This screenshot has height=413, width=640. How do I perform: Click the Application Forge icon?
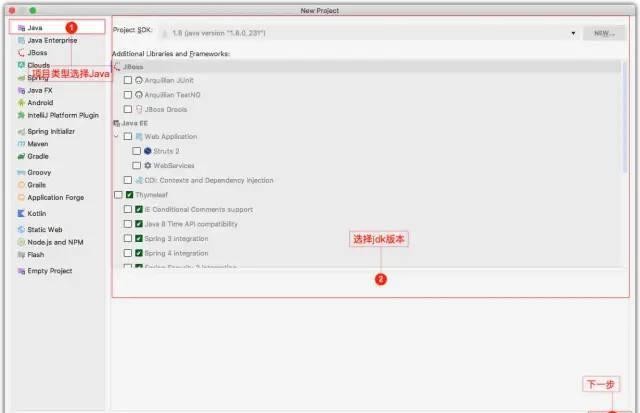[21, 198]
